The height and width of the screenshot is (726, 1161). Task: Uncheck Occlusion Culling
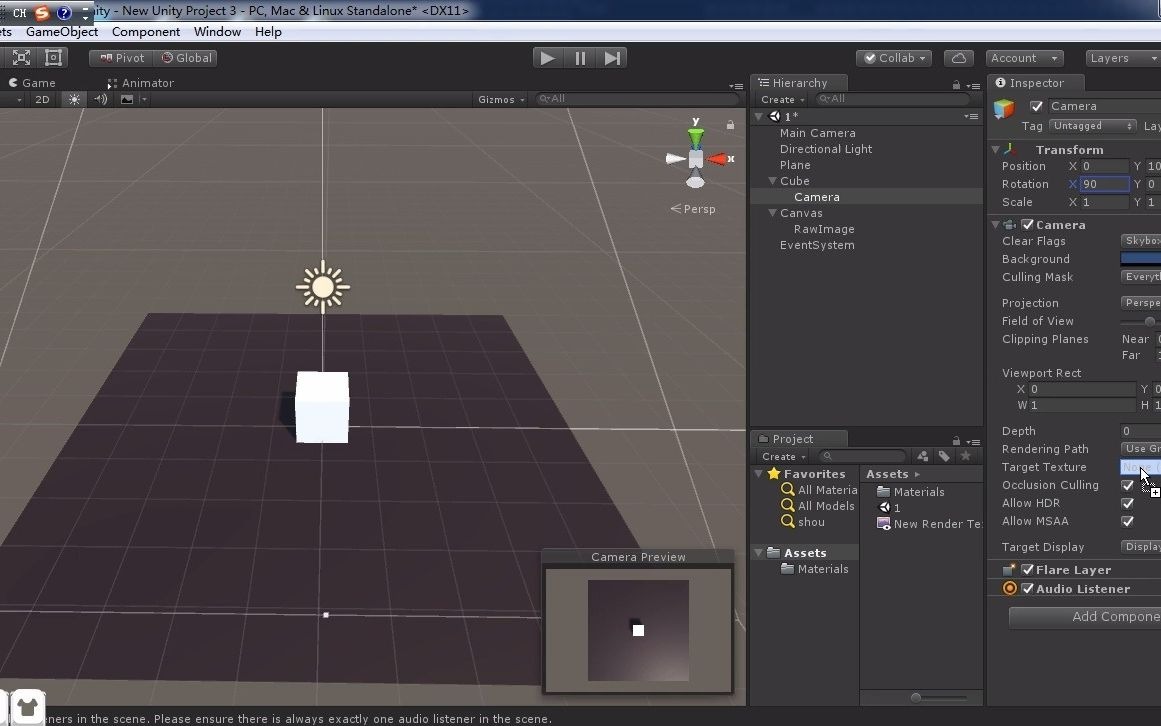(1128, 485)
